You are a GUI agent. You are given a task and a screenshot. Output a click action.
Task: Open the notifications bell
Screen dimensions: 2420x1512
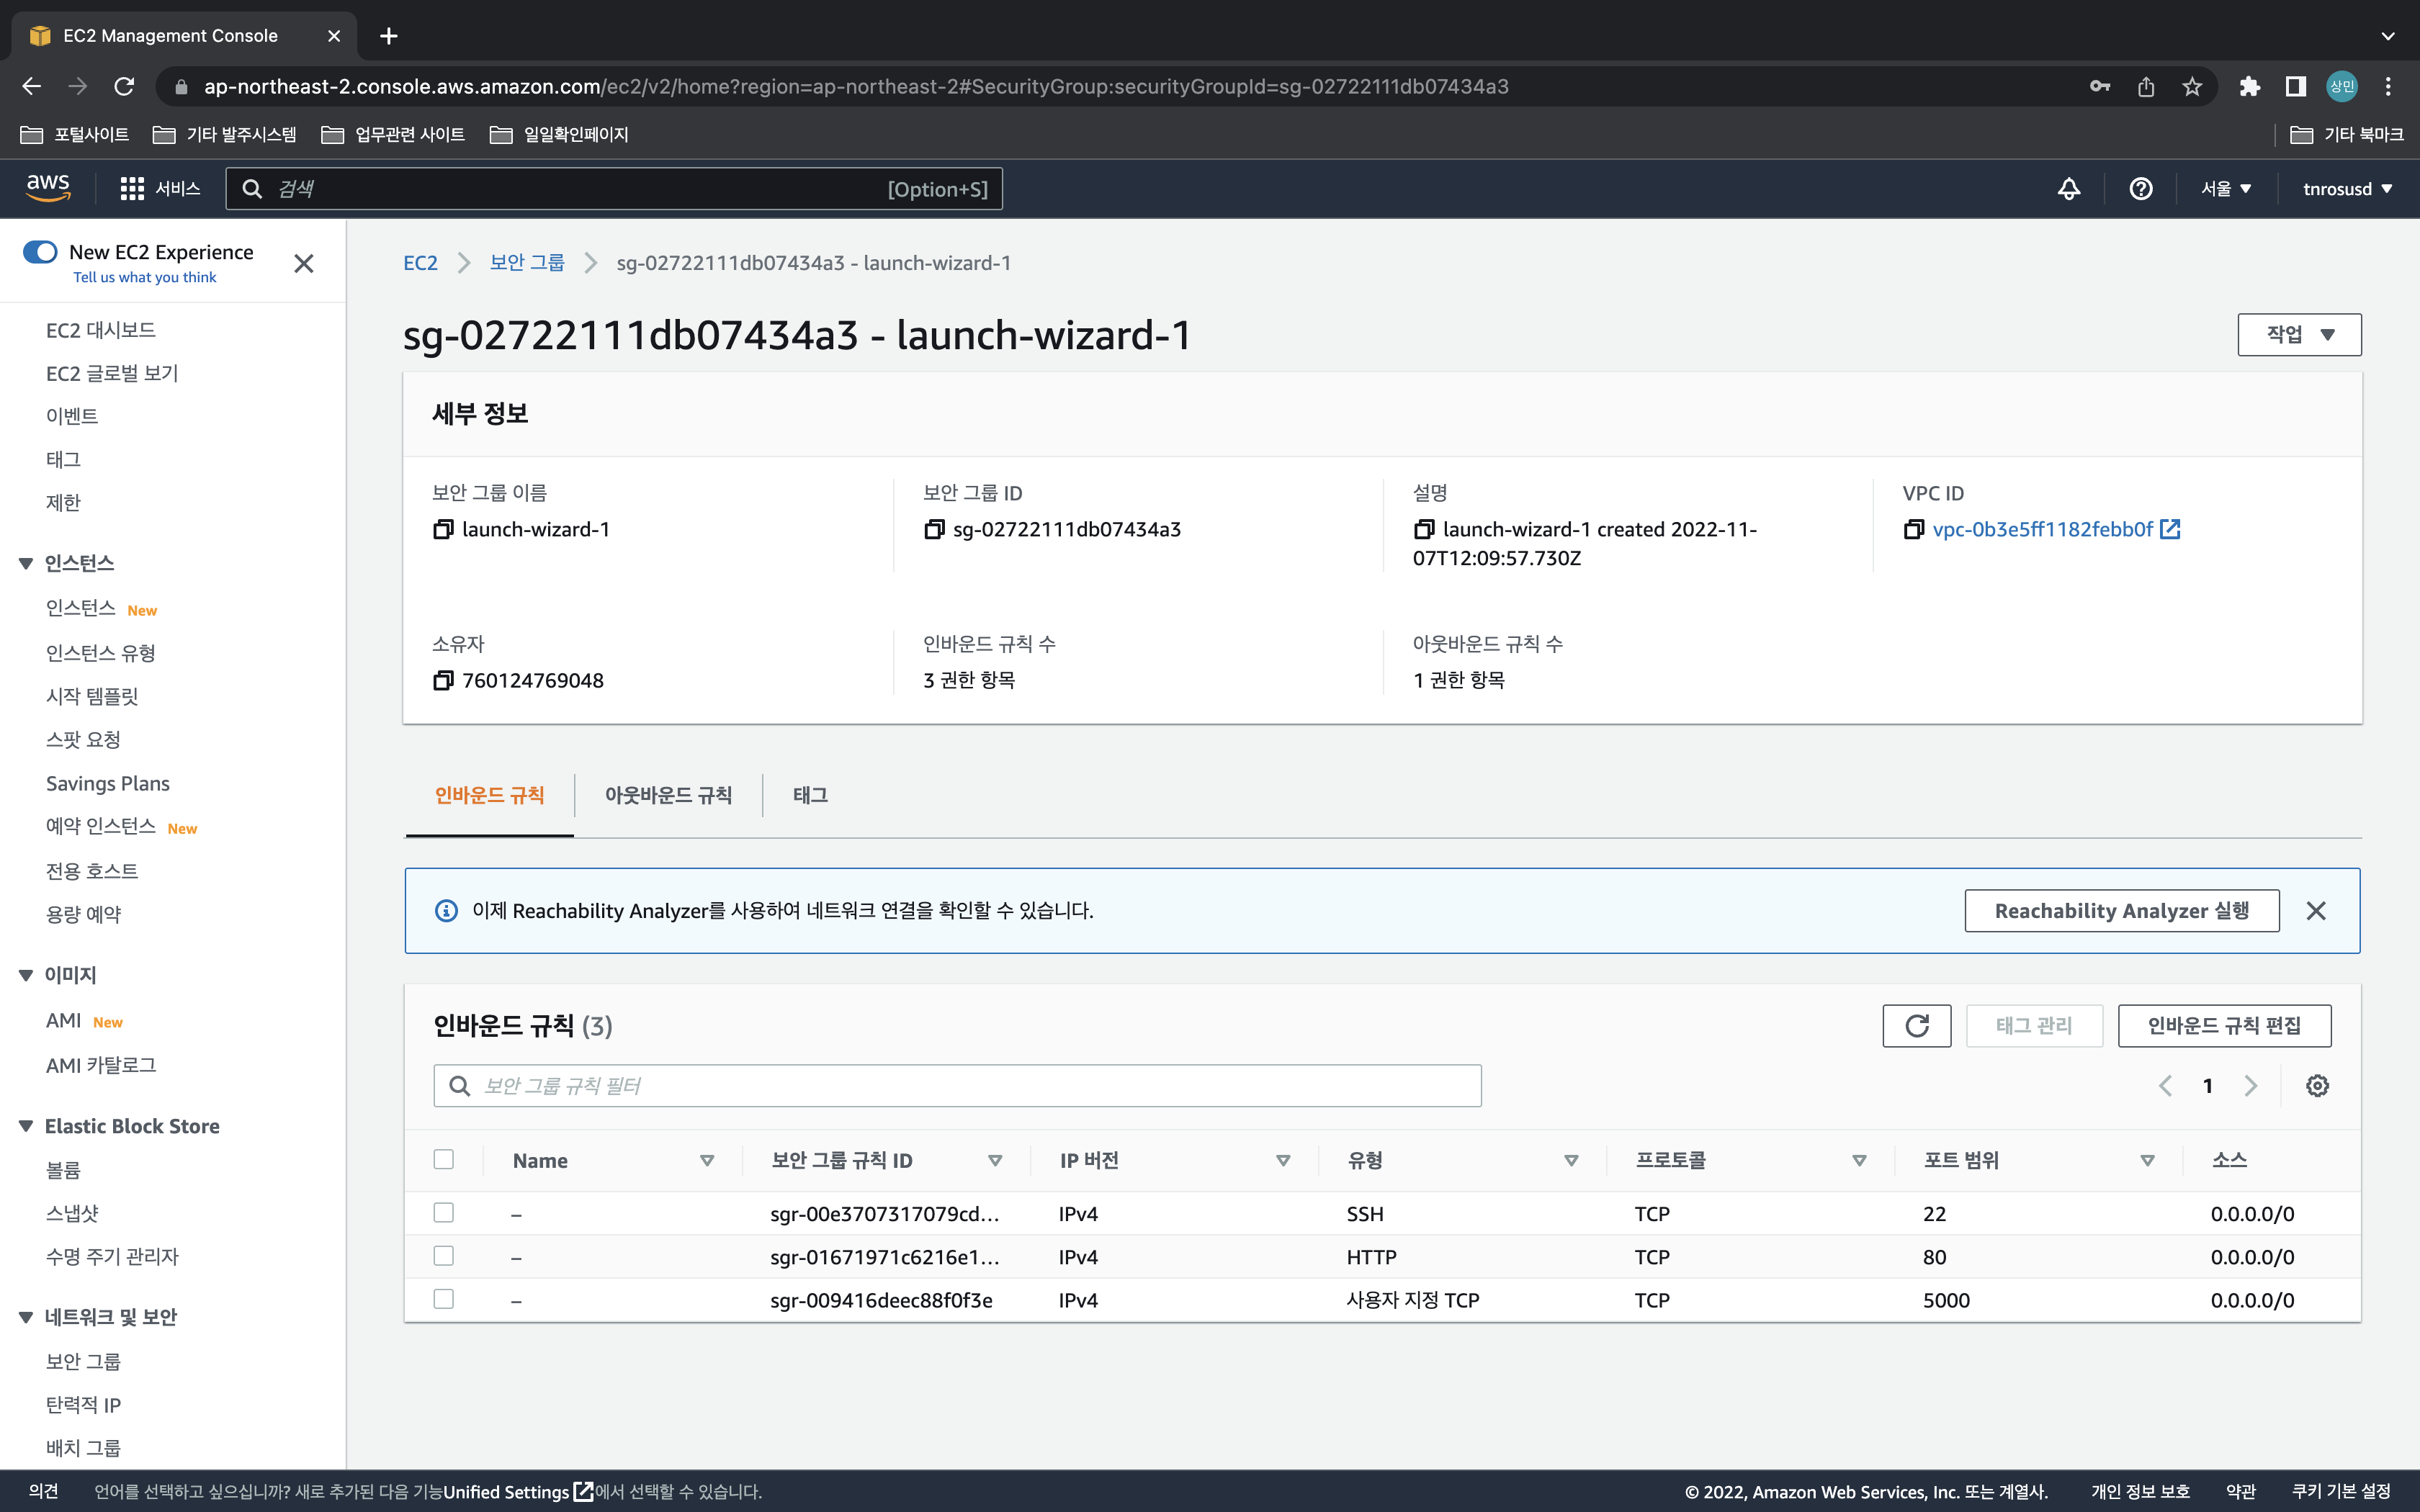coord(2069,189)
